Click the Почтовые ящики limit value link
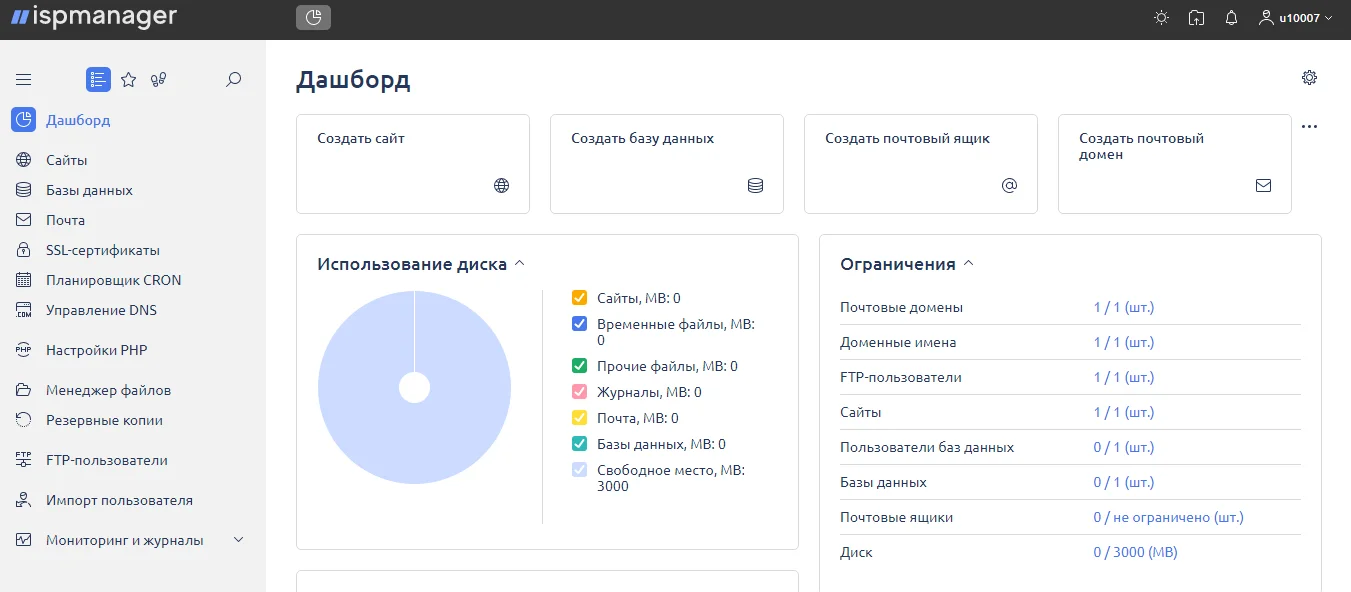The image size is (1351, 592). 1168,517
